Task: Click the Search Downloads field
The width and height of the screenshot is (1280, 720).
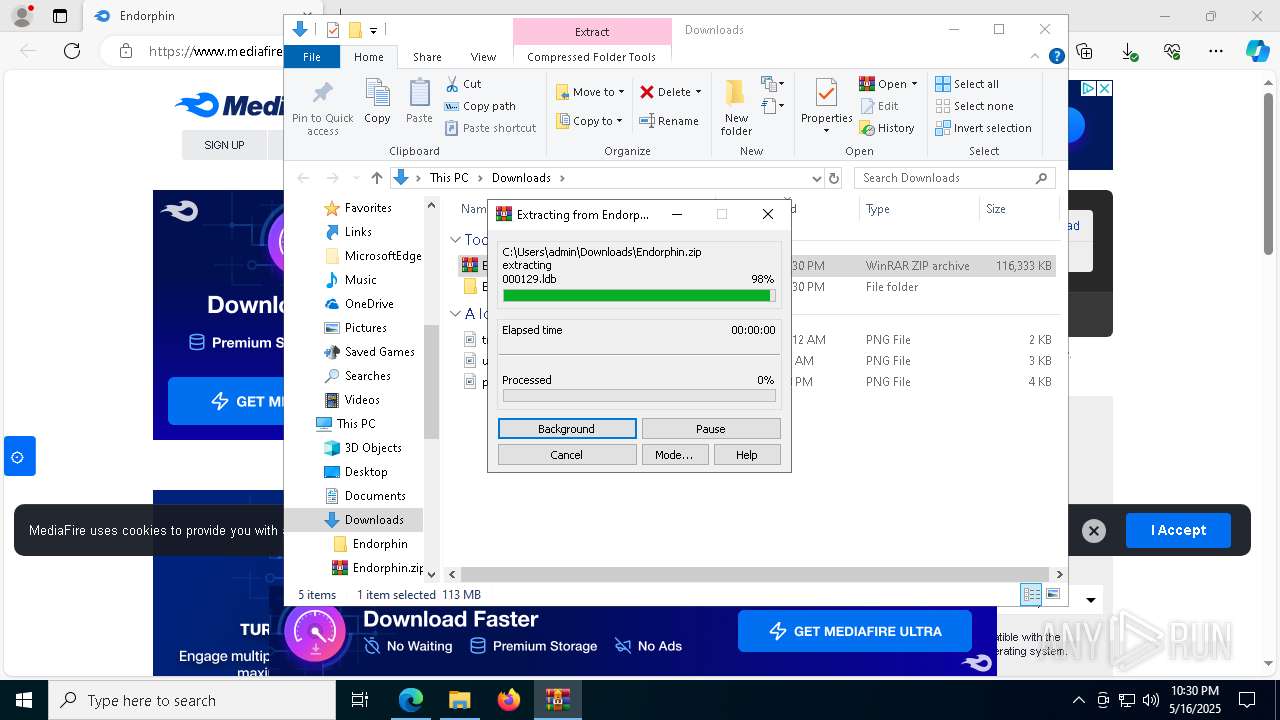Action: 955,178
